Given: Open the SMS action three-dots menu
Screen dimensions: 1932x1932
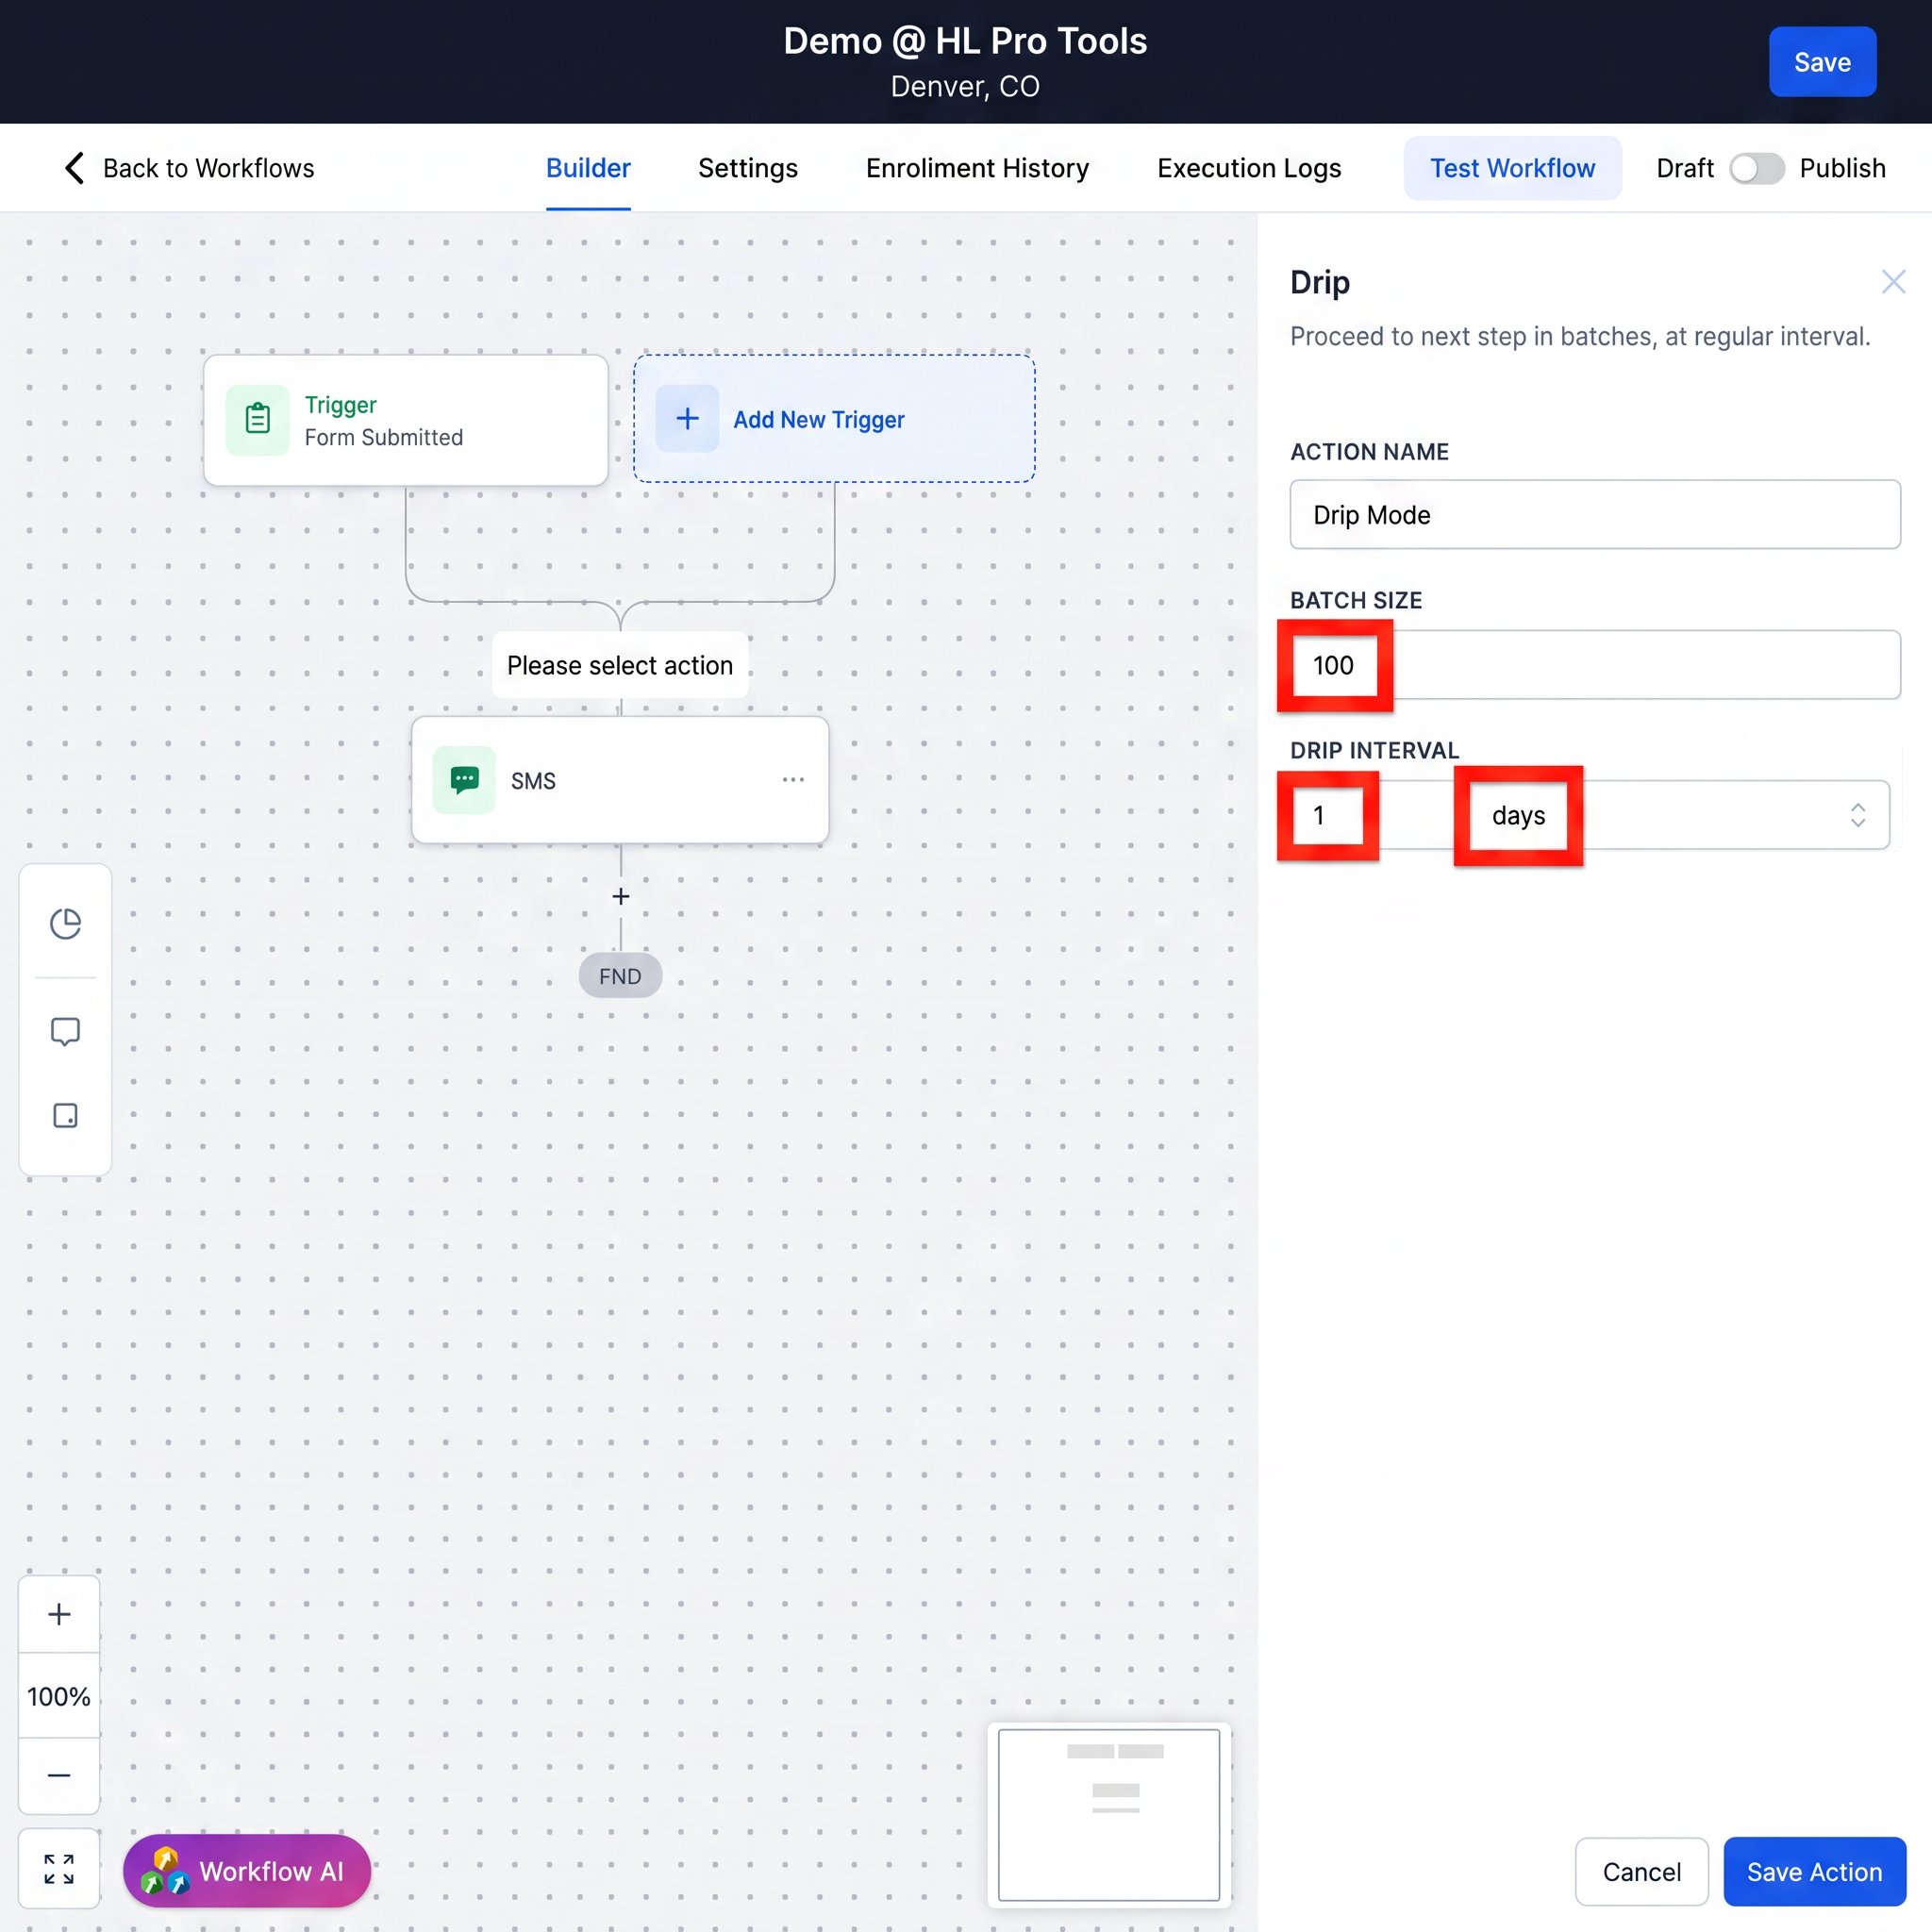Looking at the screenshot, I should coord(793,780).
